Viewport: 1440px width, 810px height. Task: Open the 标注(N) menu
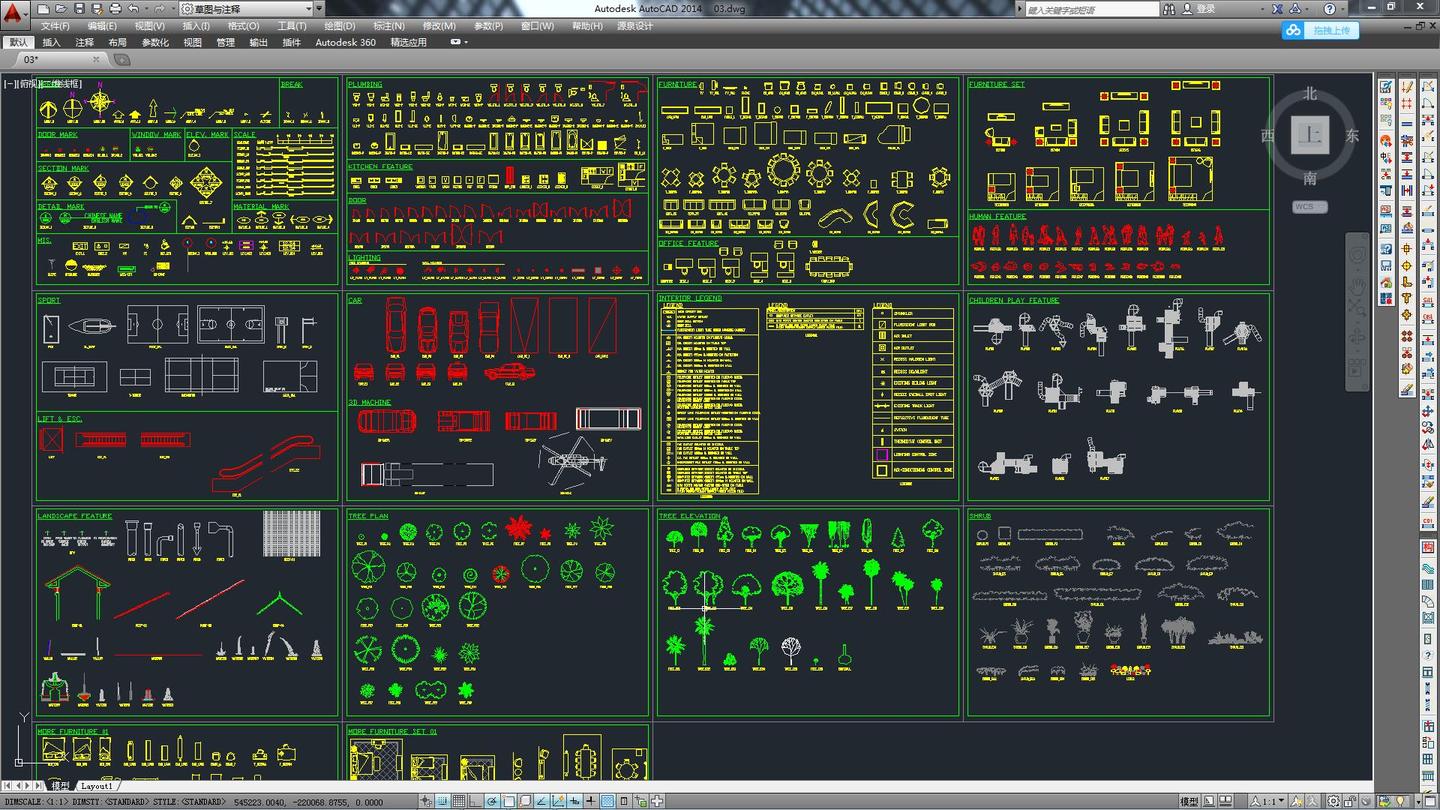(389, 26)
